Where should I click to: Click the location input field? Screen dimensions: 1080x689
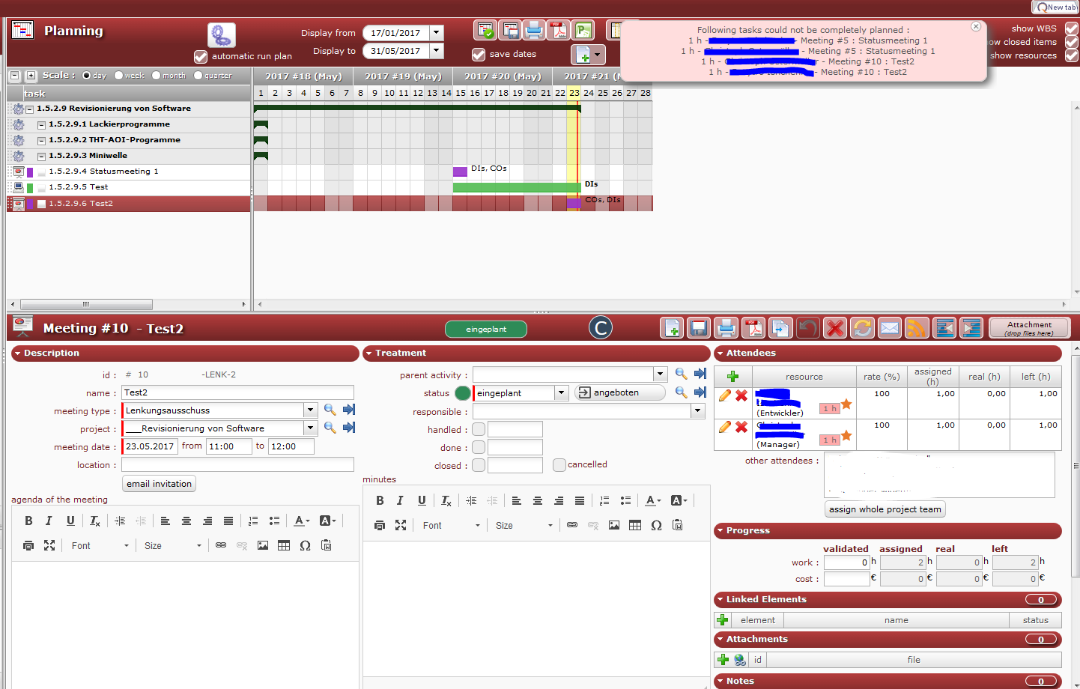(x=237, y=465)
